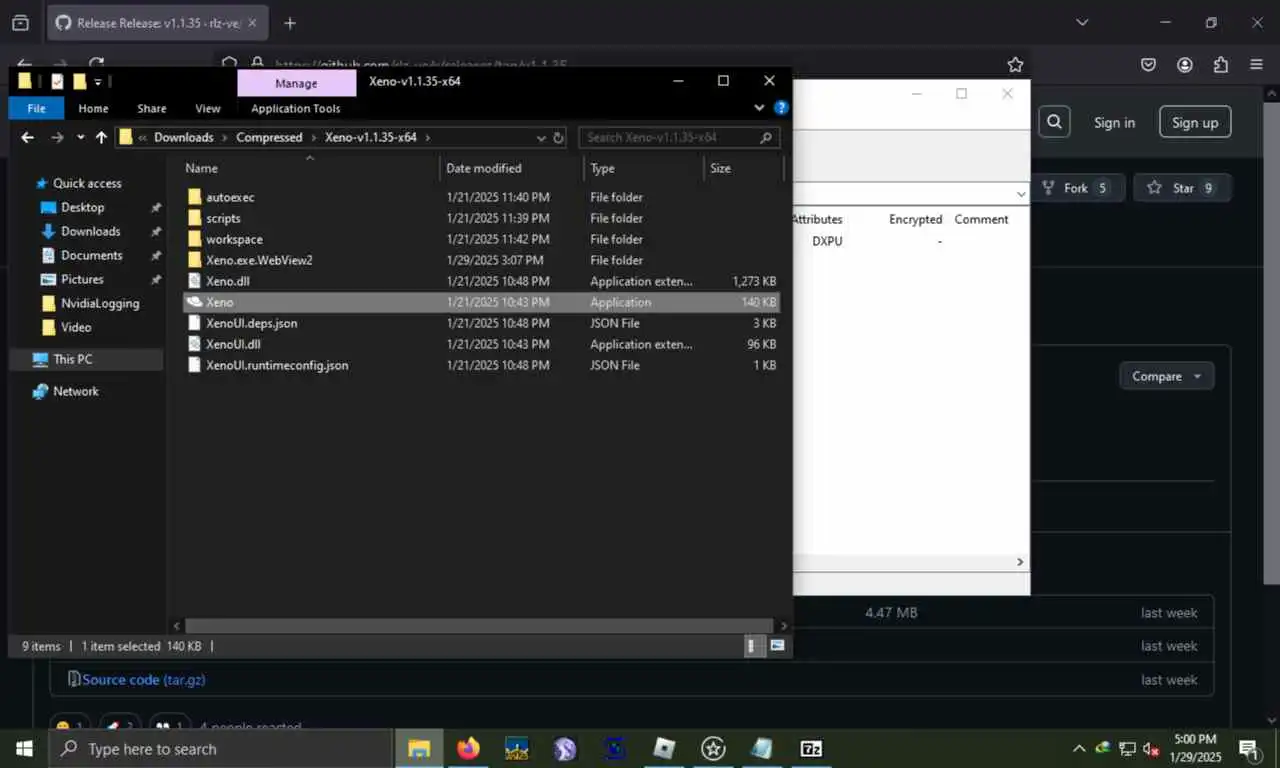This screenshot has height=768, width=1280.
Task: Open Documents in navigation pane
Action: [91, 255]
